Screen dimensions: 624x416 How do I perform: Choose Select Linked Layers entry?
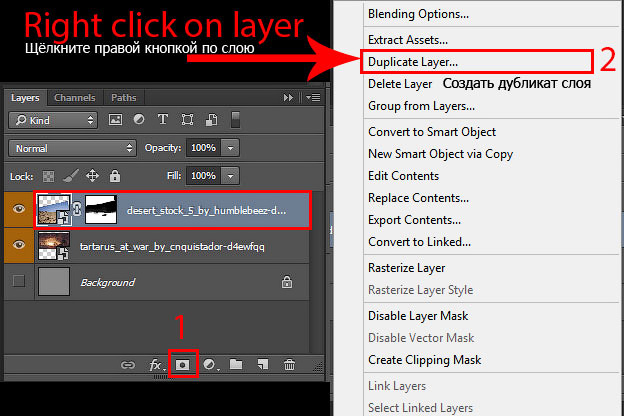click(x=420, y=408)
